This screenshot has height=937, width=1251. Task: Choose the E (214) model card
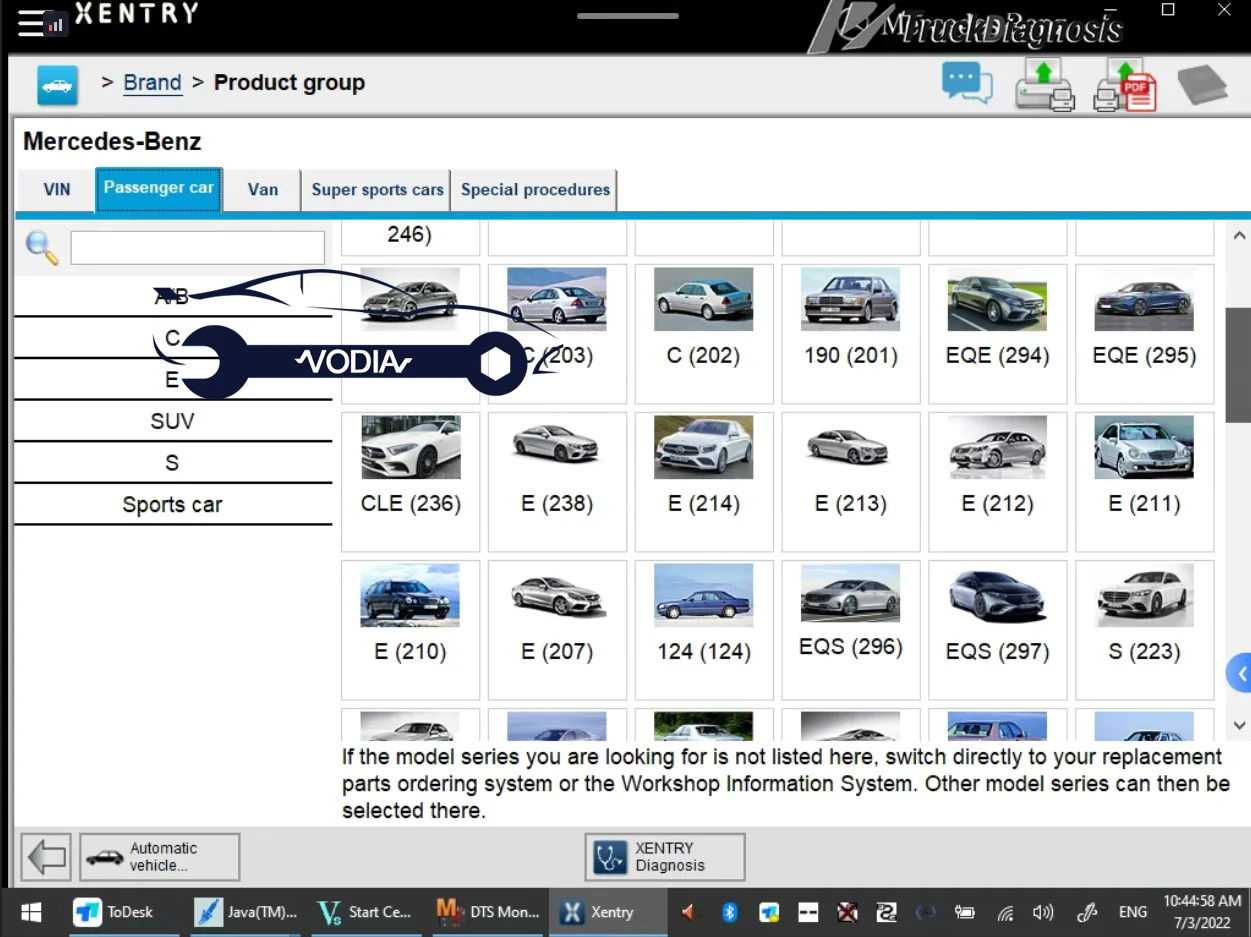click(x=704, y=482)
